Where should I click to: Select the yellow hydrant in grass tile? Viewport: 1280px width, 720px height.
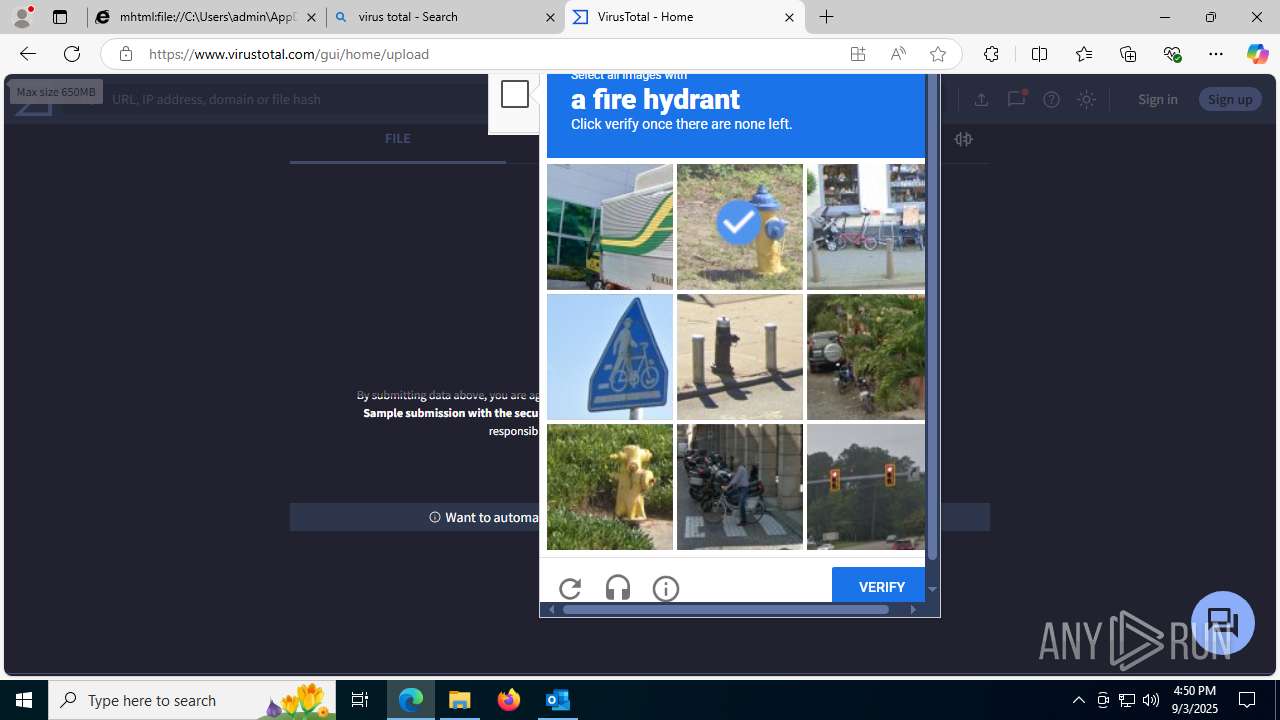[x=610, y=487]
